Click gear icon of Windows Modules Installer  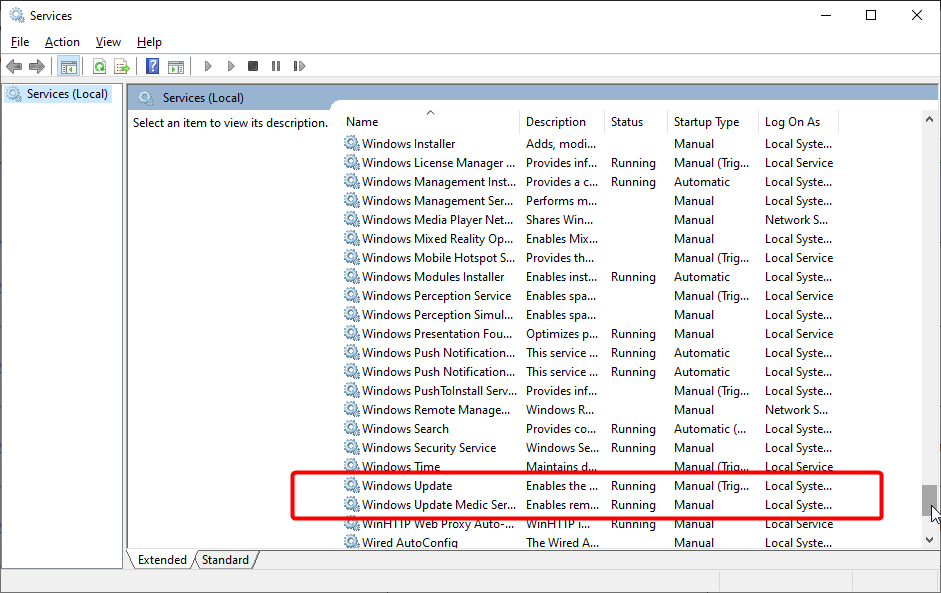coord(352,276)
